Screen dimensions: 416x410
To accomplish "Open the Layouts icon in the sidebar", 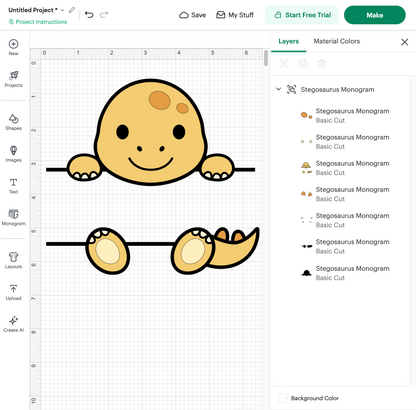I will (x=13, y=257).
